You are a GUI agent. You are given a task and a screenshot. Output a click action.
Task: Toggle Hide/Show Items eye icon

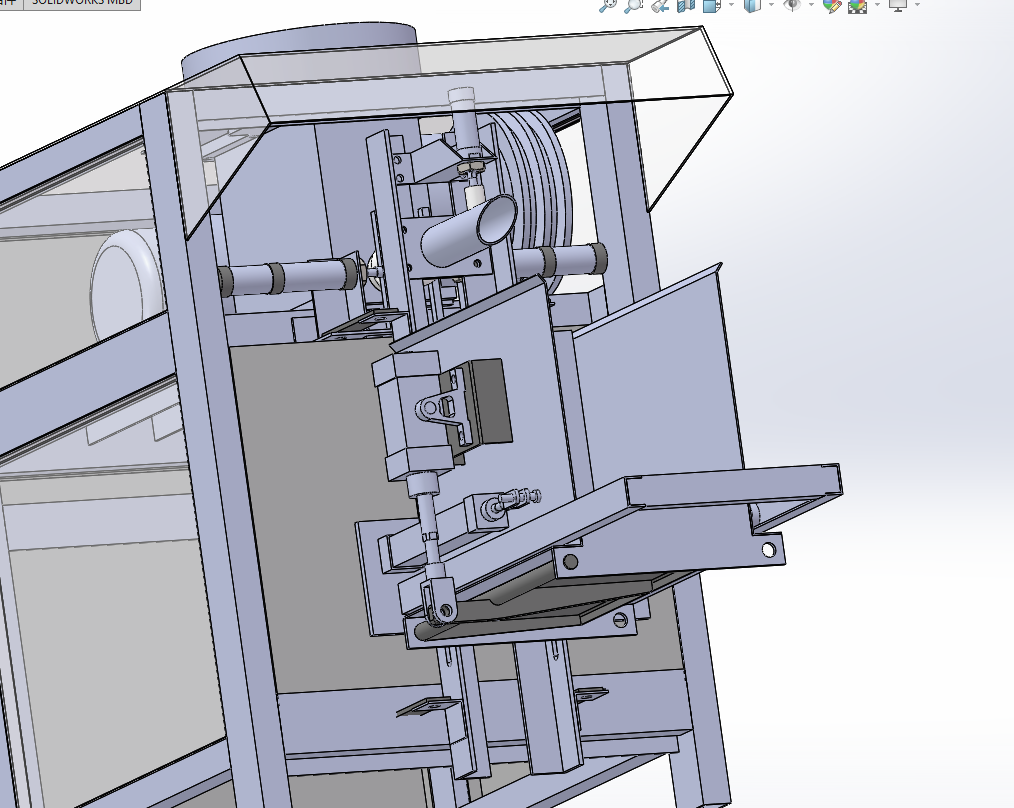pos(792,6)
